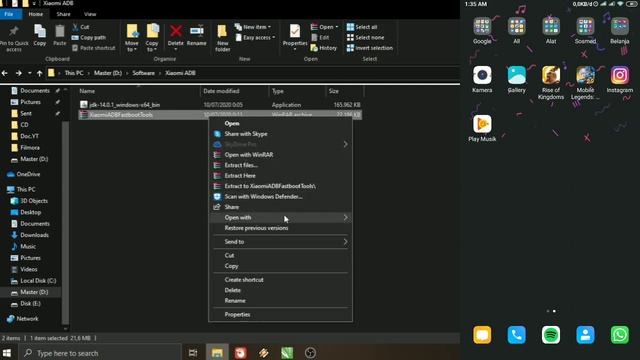Open the New item dropdown
640x360 pixels.
[x=253, y=27]
